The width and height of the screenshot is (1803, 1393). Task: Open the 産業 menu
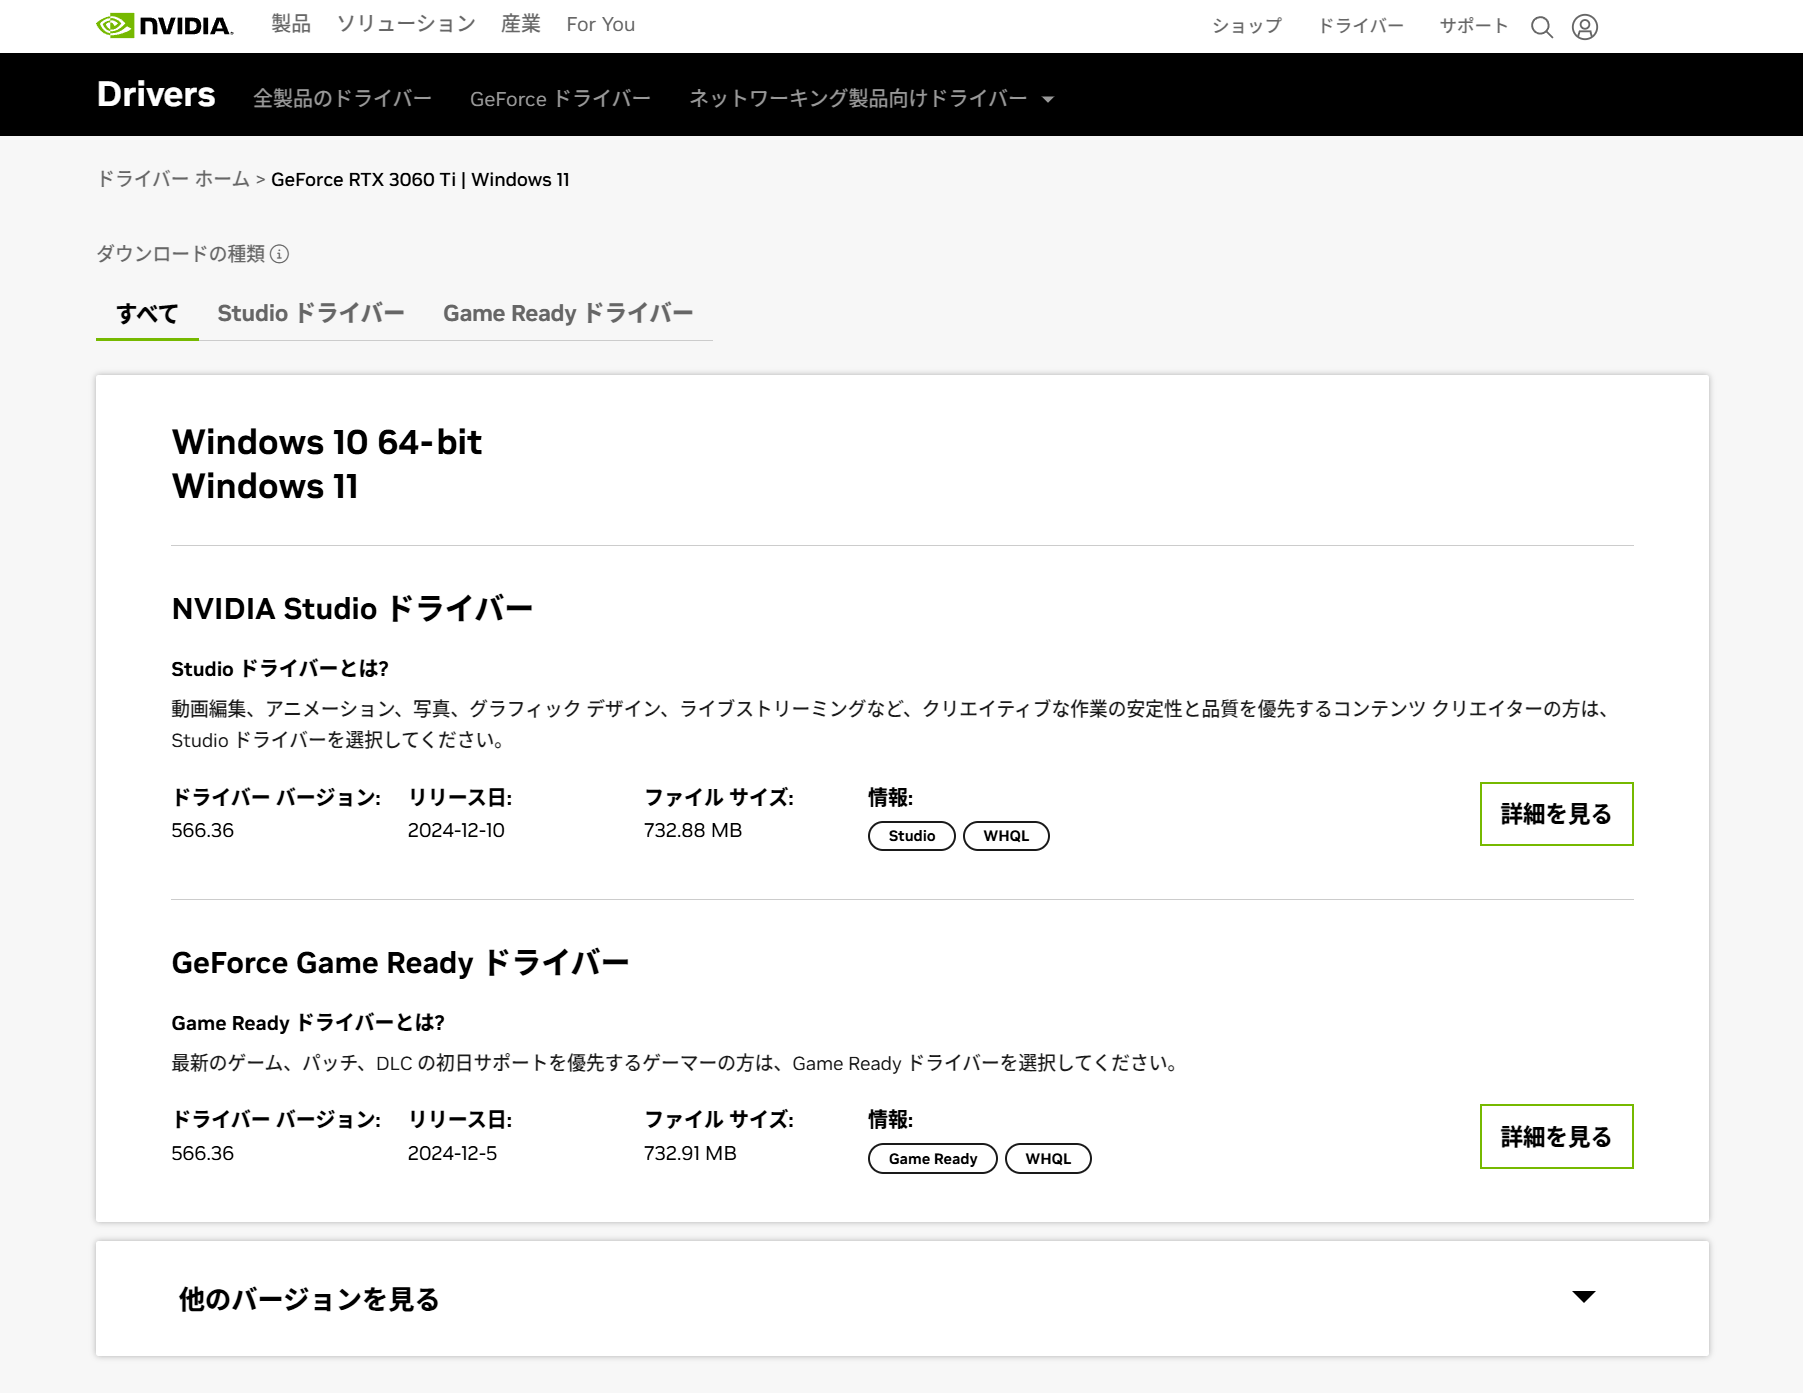(x=521, y=24)
